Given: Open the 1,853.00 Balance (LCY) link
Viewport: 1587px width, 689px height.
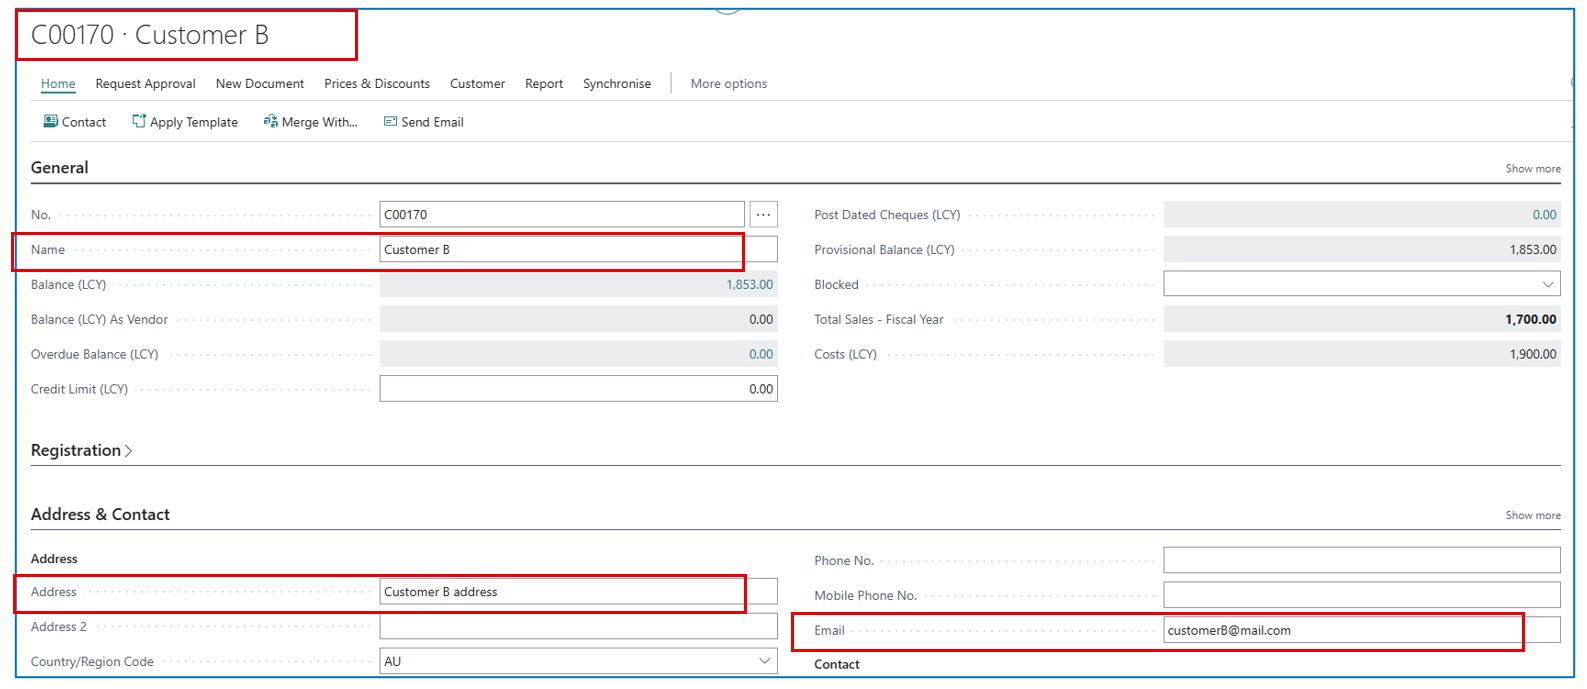Looking at the screenshot, I should (x=749, y=285).
